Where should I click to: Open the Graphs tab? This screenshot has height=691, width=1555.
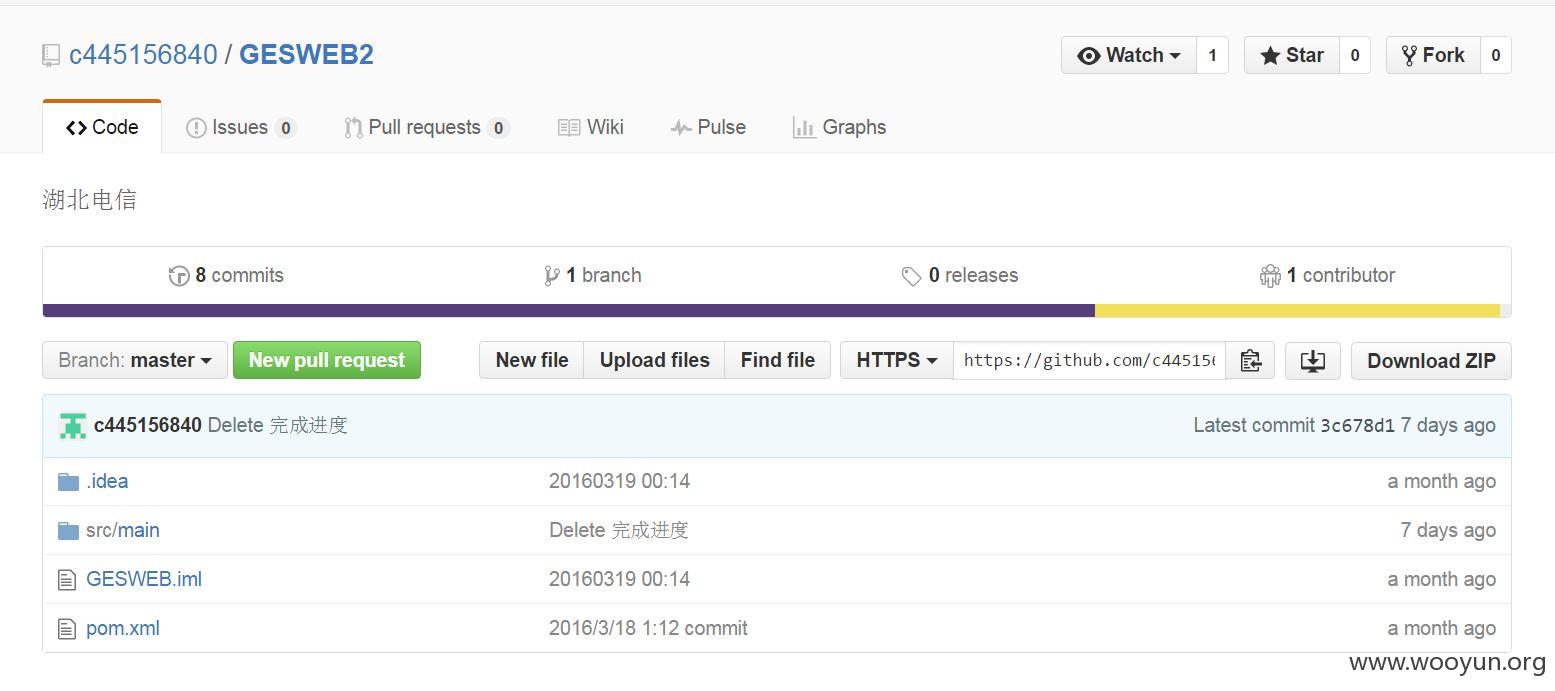(840, 128)
